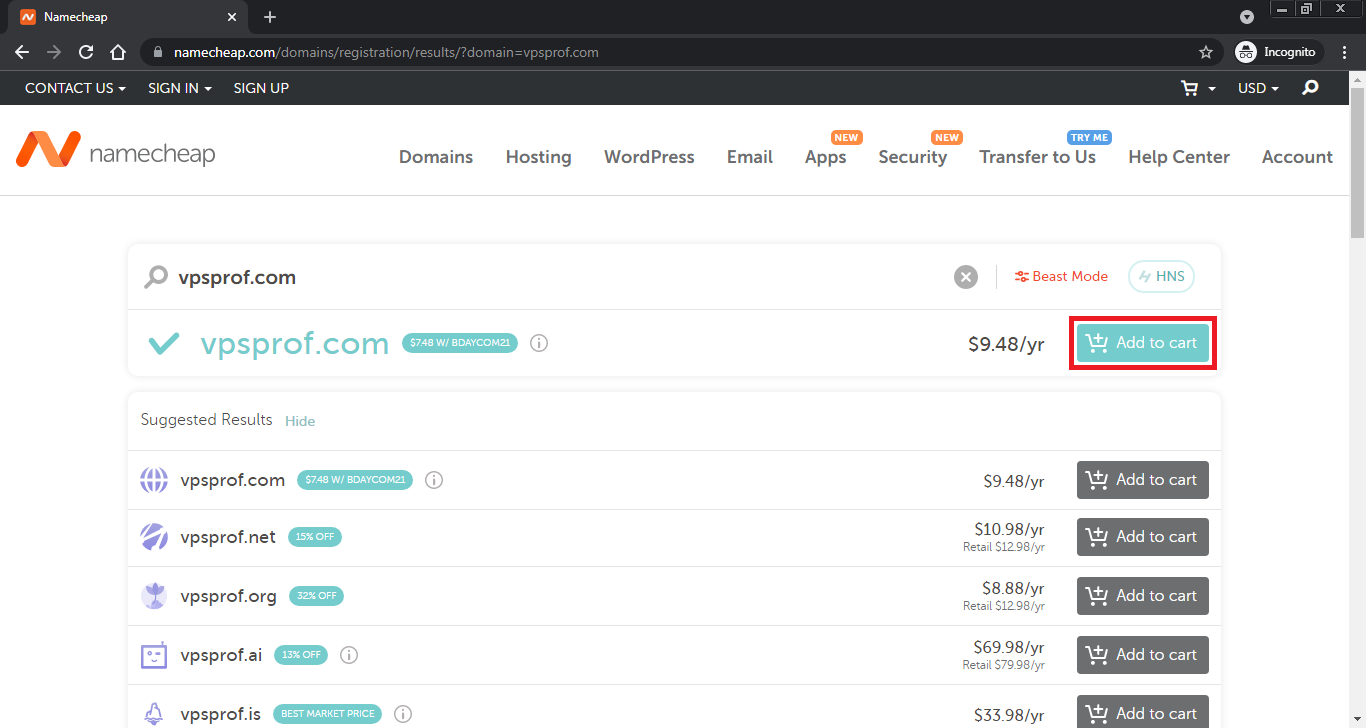Add vpsprof.org to cart
Viewport: 1366px width, 728px height.
pyautogui.click(x=1143, y=596)
